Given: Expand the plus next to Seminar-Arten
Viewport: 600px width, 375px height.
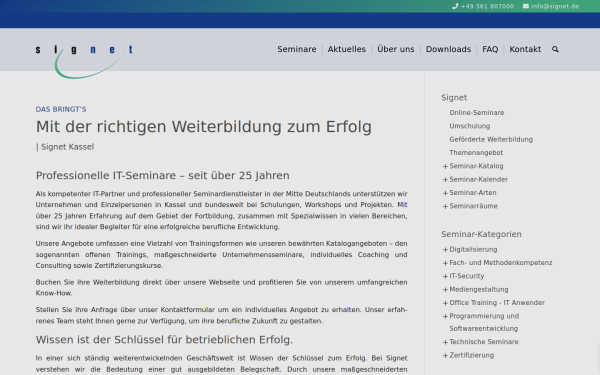Looking at the screenshot, I should point(445,193).
